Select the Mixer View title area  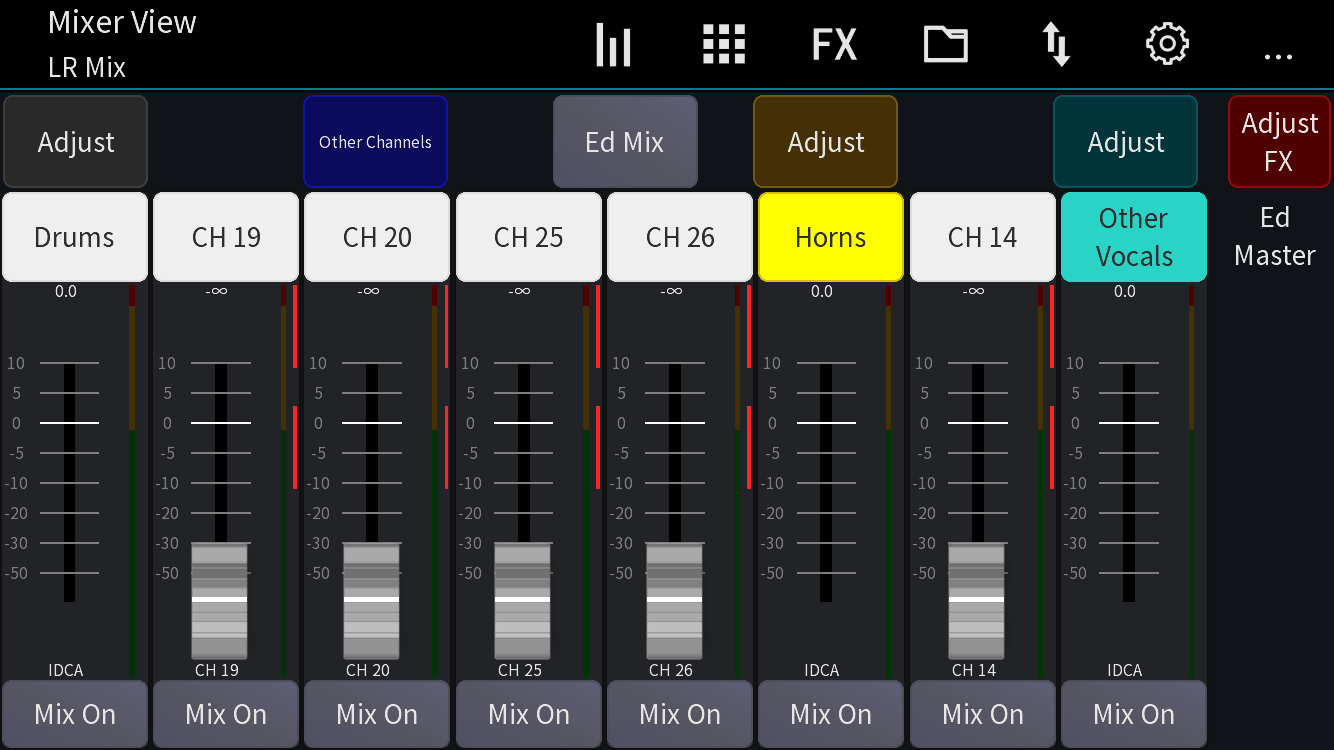[121, 23]
